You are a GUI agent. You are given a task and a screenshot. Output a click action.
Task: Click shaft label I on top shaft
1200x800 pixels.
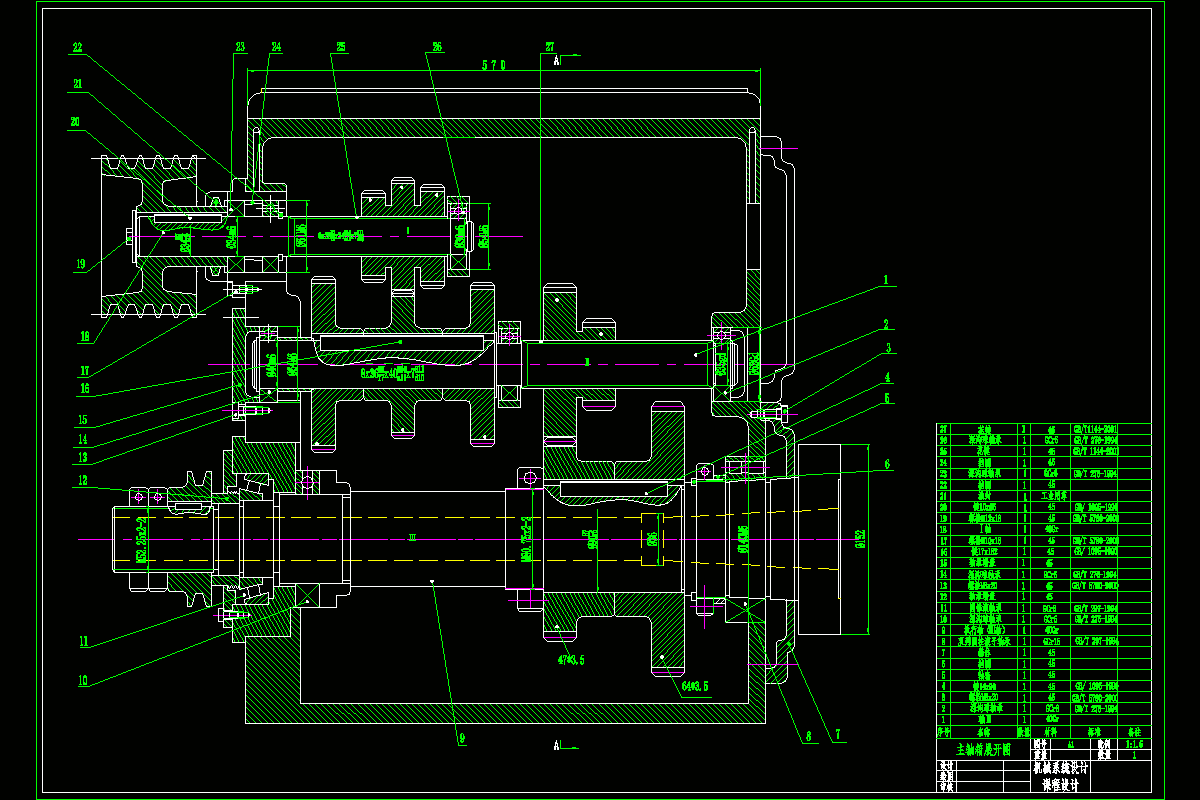408,230
